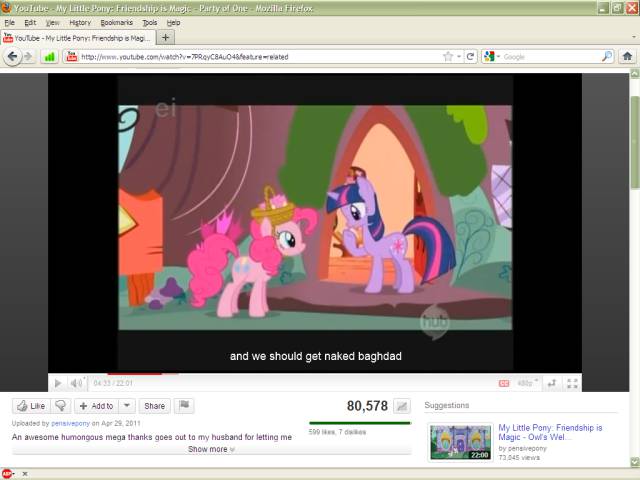Close the add-on bar with x
This screenshot has height=480, width=640.
pos(25,473)
